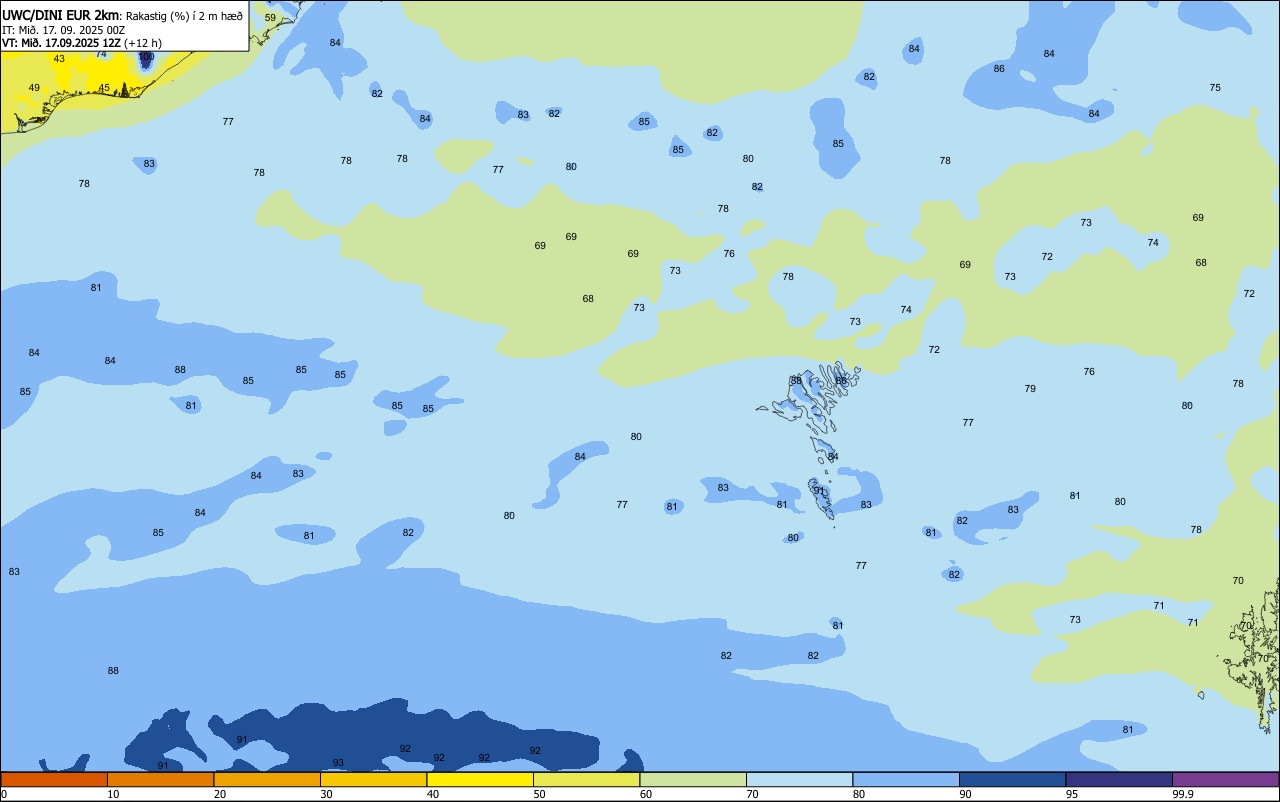Select the humidity value '59' on the map
The height and width of the screenshot is (802, 1280).
point(270,18)
